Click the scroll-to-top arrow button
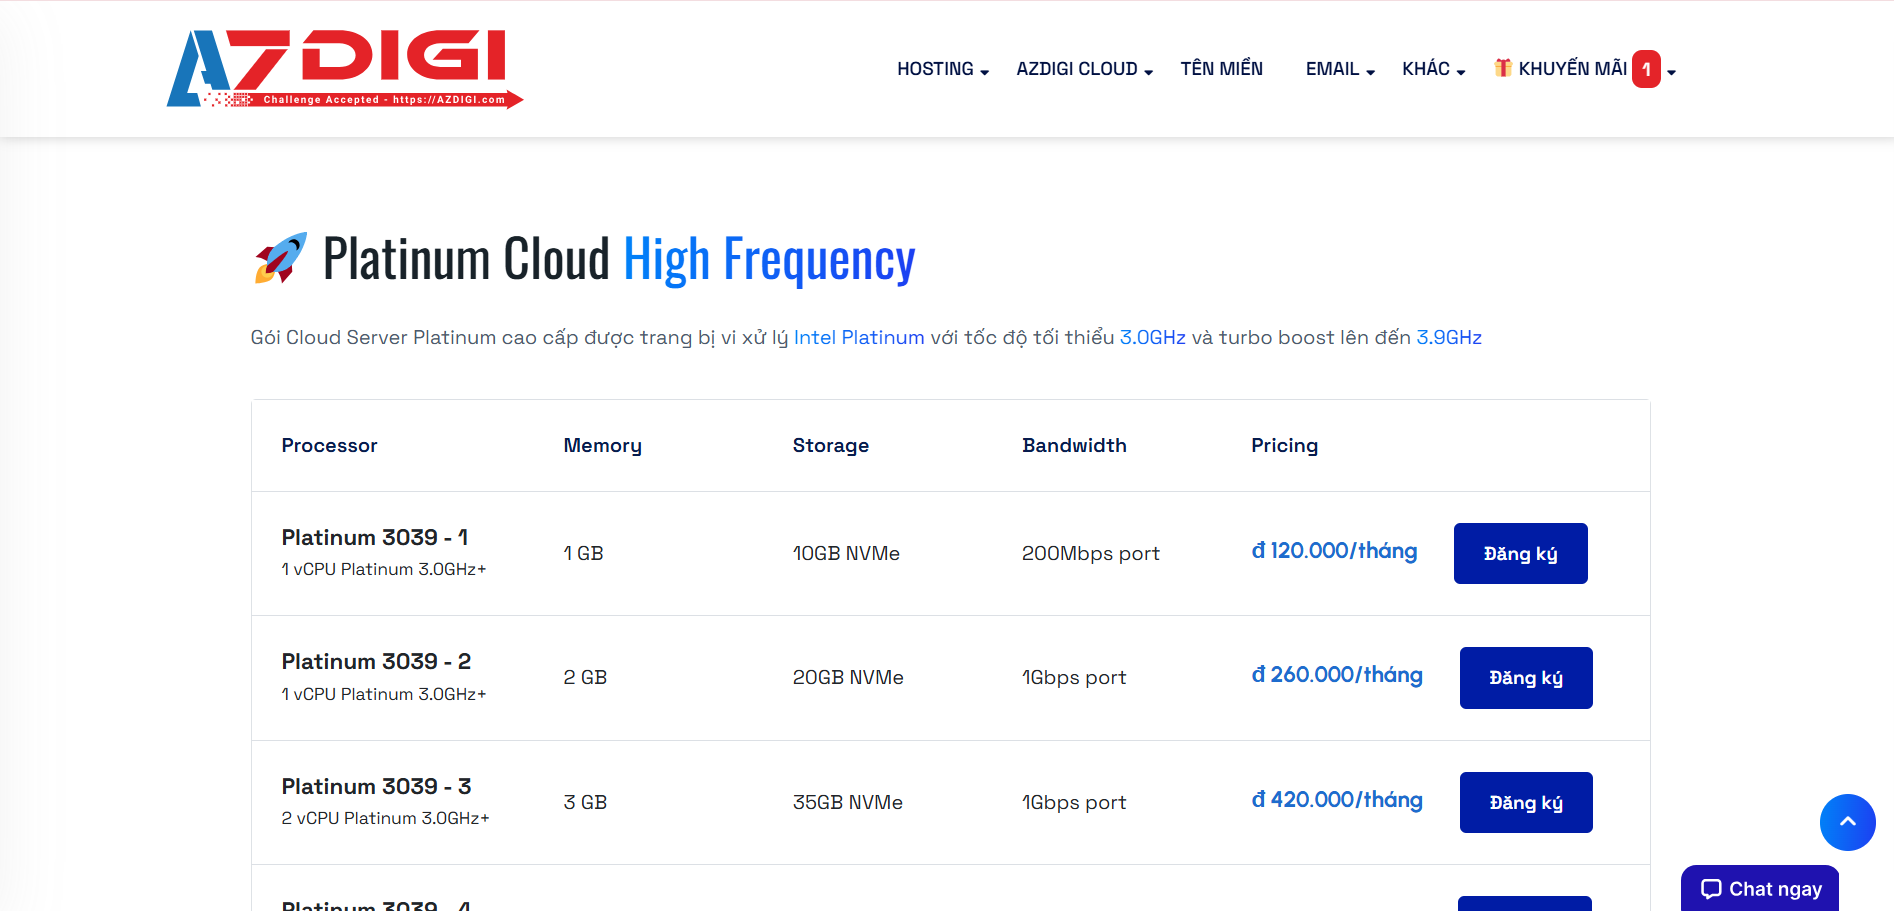The height and width of the screenshot is (911, 1894). (1847, 822)
